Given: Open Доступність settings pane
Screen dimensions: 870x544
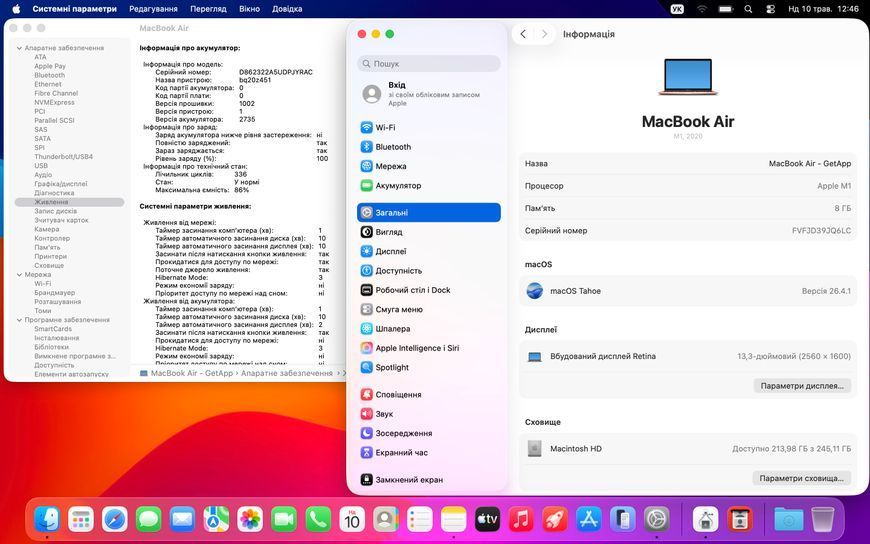Looking at the screenshot, I should coord(428,271).
